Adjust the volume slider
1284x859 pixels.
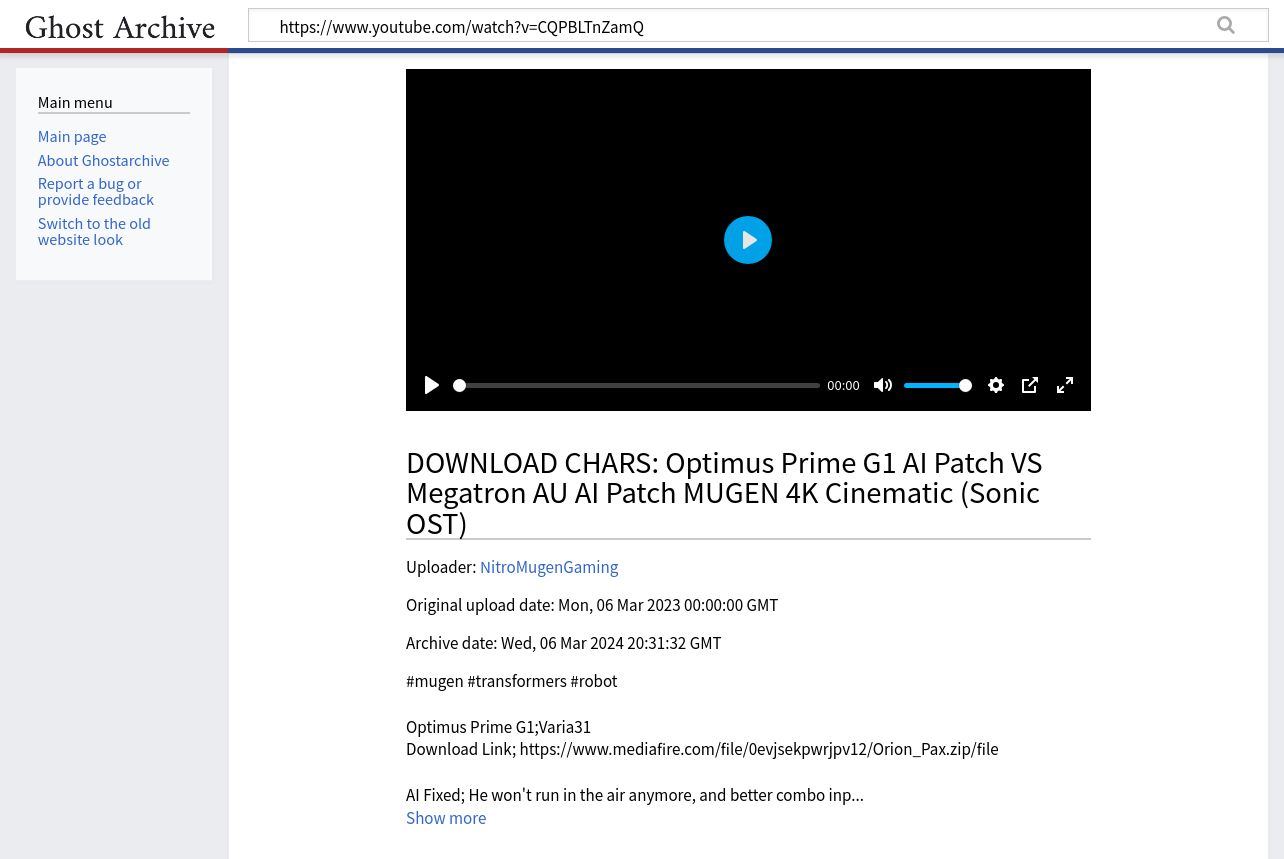click(x=938, y=385)
